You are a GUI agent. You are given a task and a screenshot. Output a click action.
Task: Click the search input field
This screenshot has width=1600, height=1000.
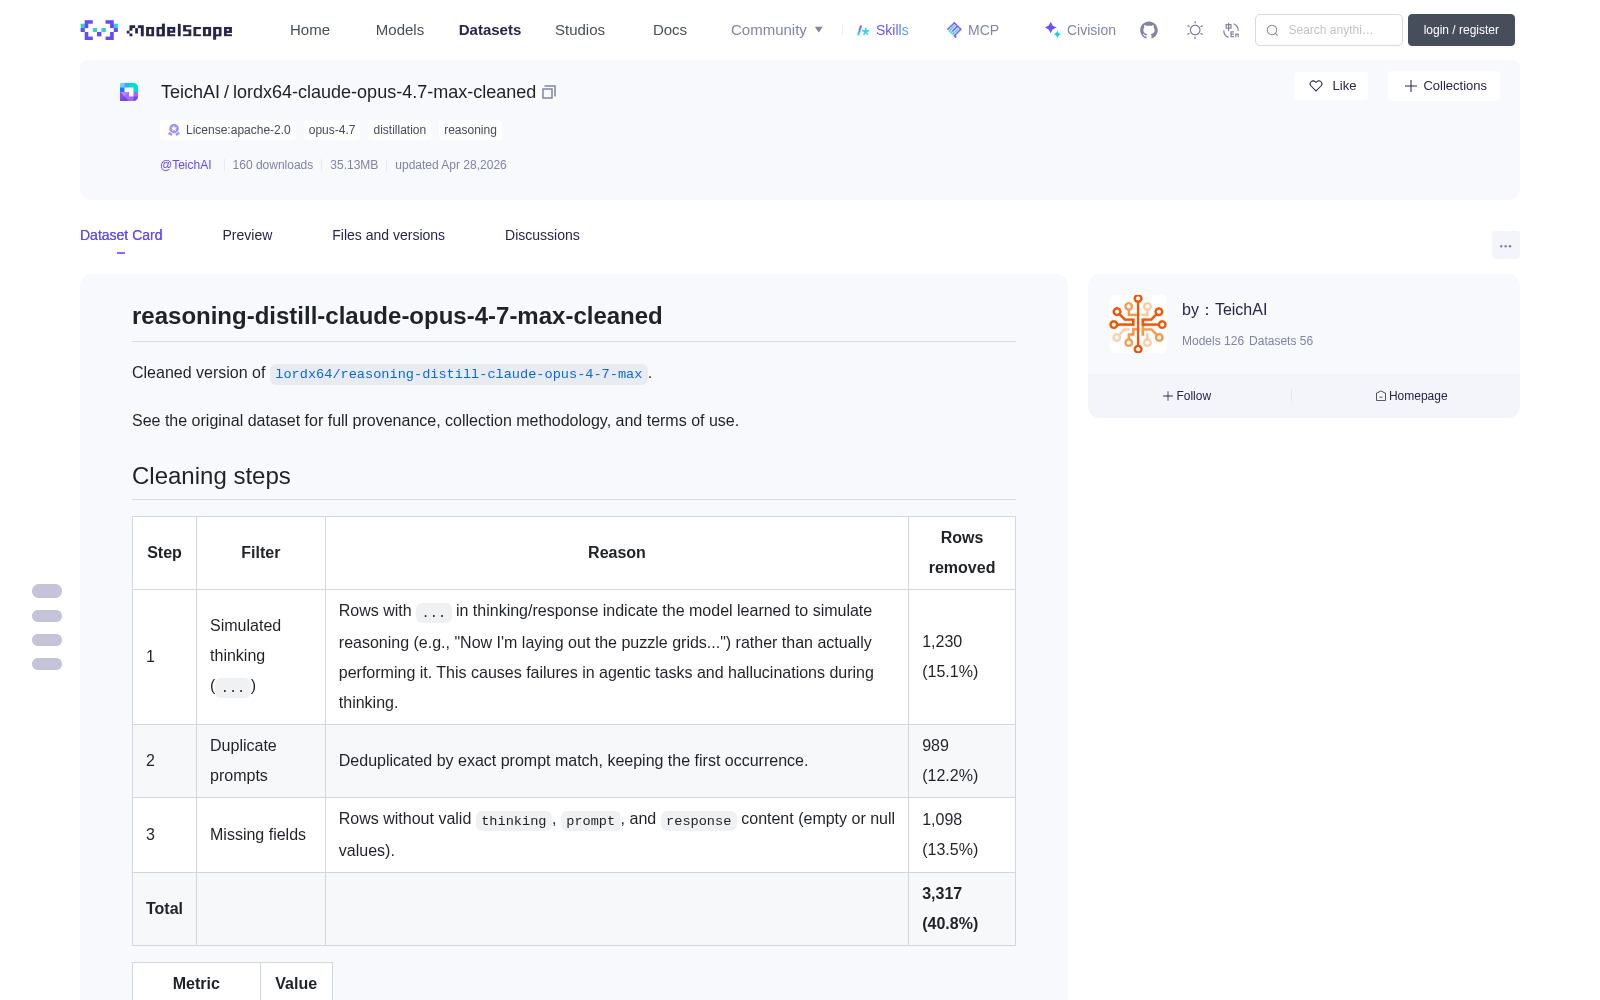[1329, 30]
